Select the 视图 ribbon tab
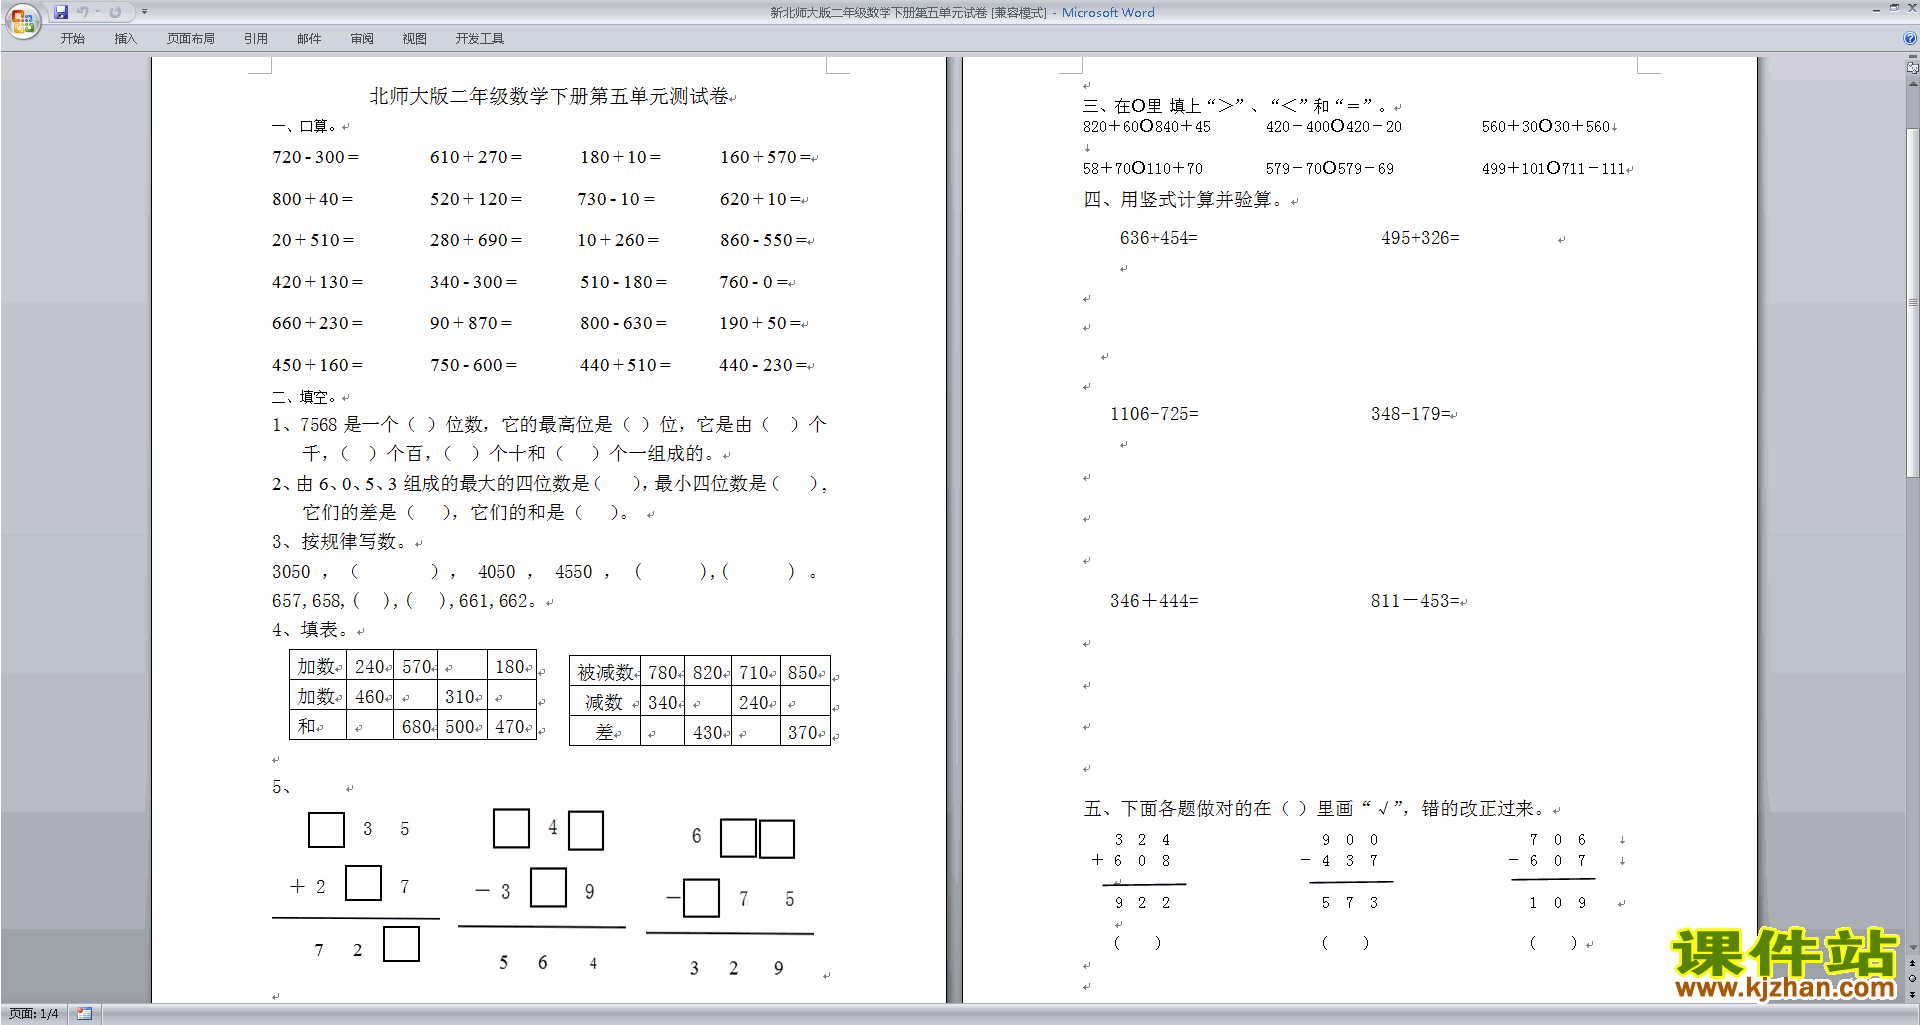Image resolution: width=1920 pixels, height=1025 pixels. point(414,39)
